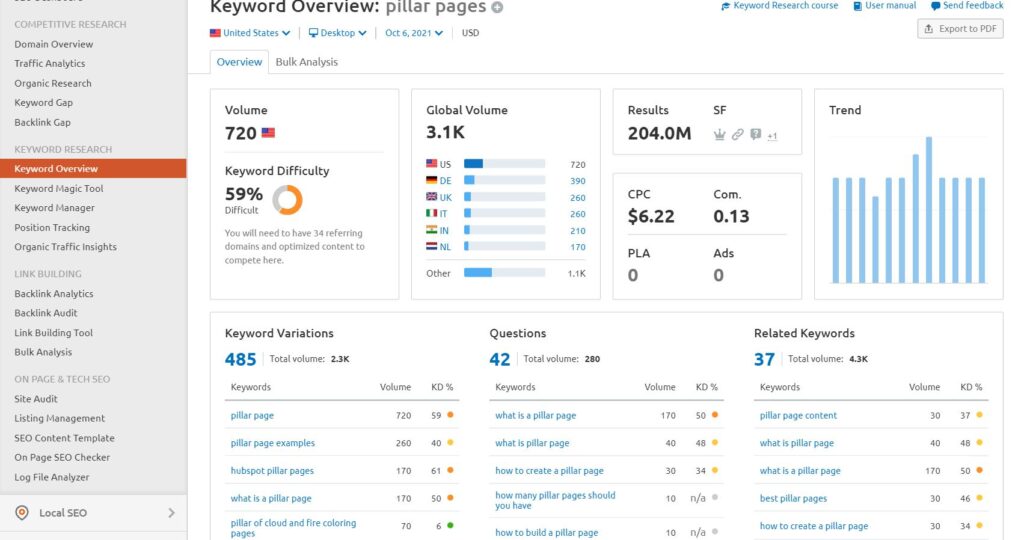Open Link Building Tool

[x=54, y=332]
